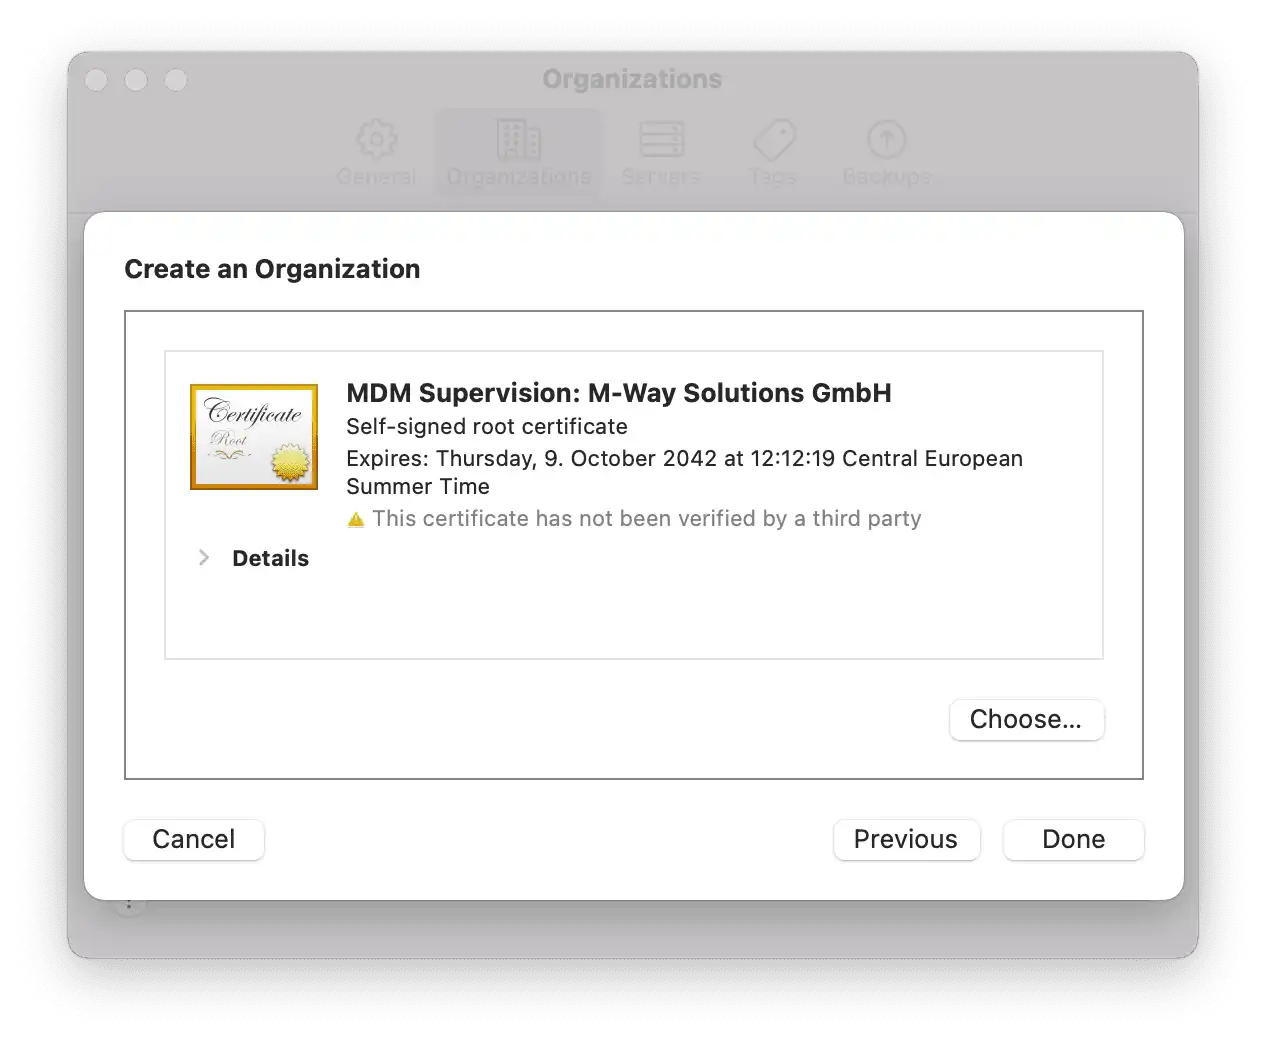Finish by clicking Done
1266x1042 pixels.
[1073, 839]
